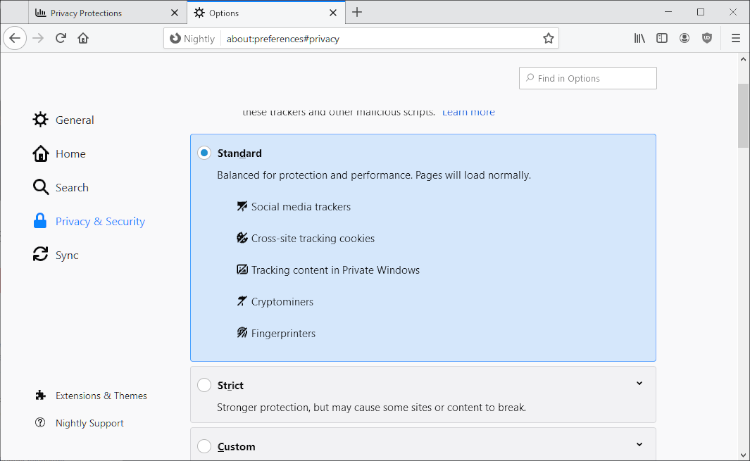Expand the Strict section chevron

639,383
